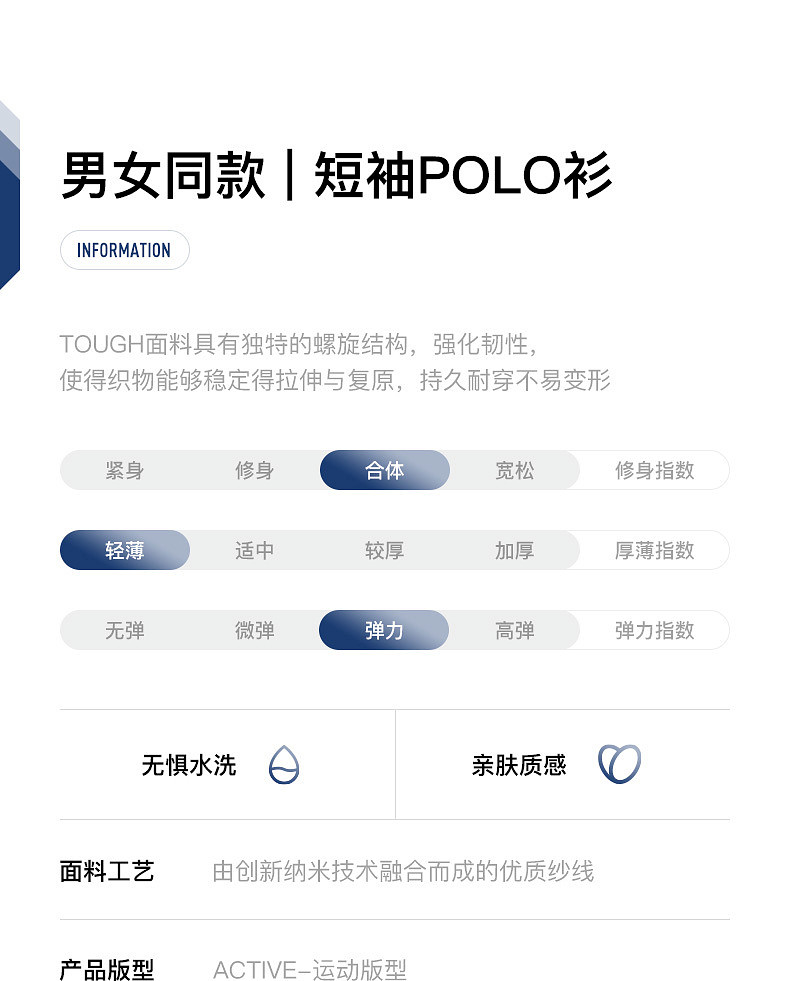The image size is (790, 981).
Task: Choose the highlighted 合体 fit option
Action: (x=385, y=470)
